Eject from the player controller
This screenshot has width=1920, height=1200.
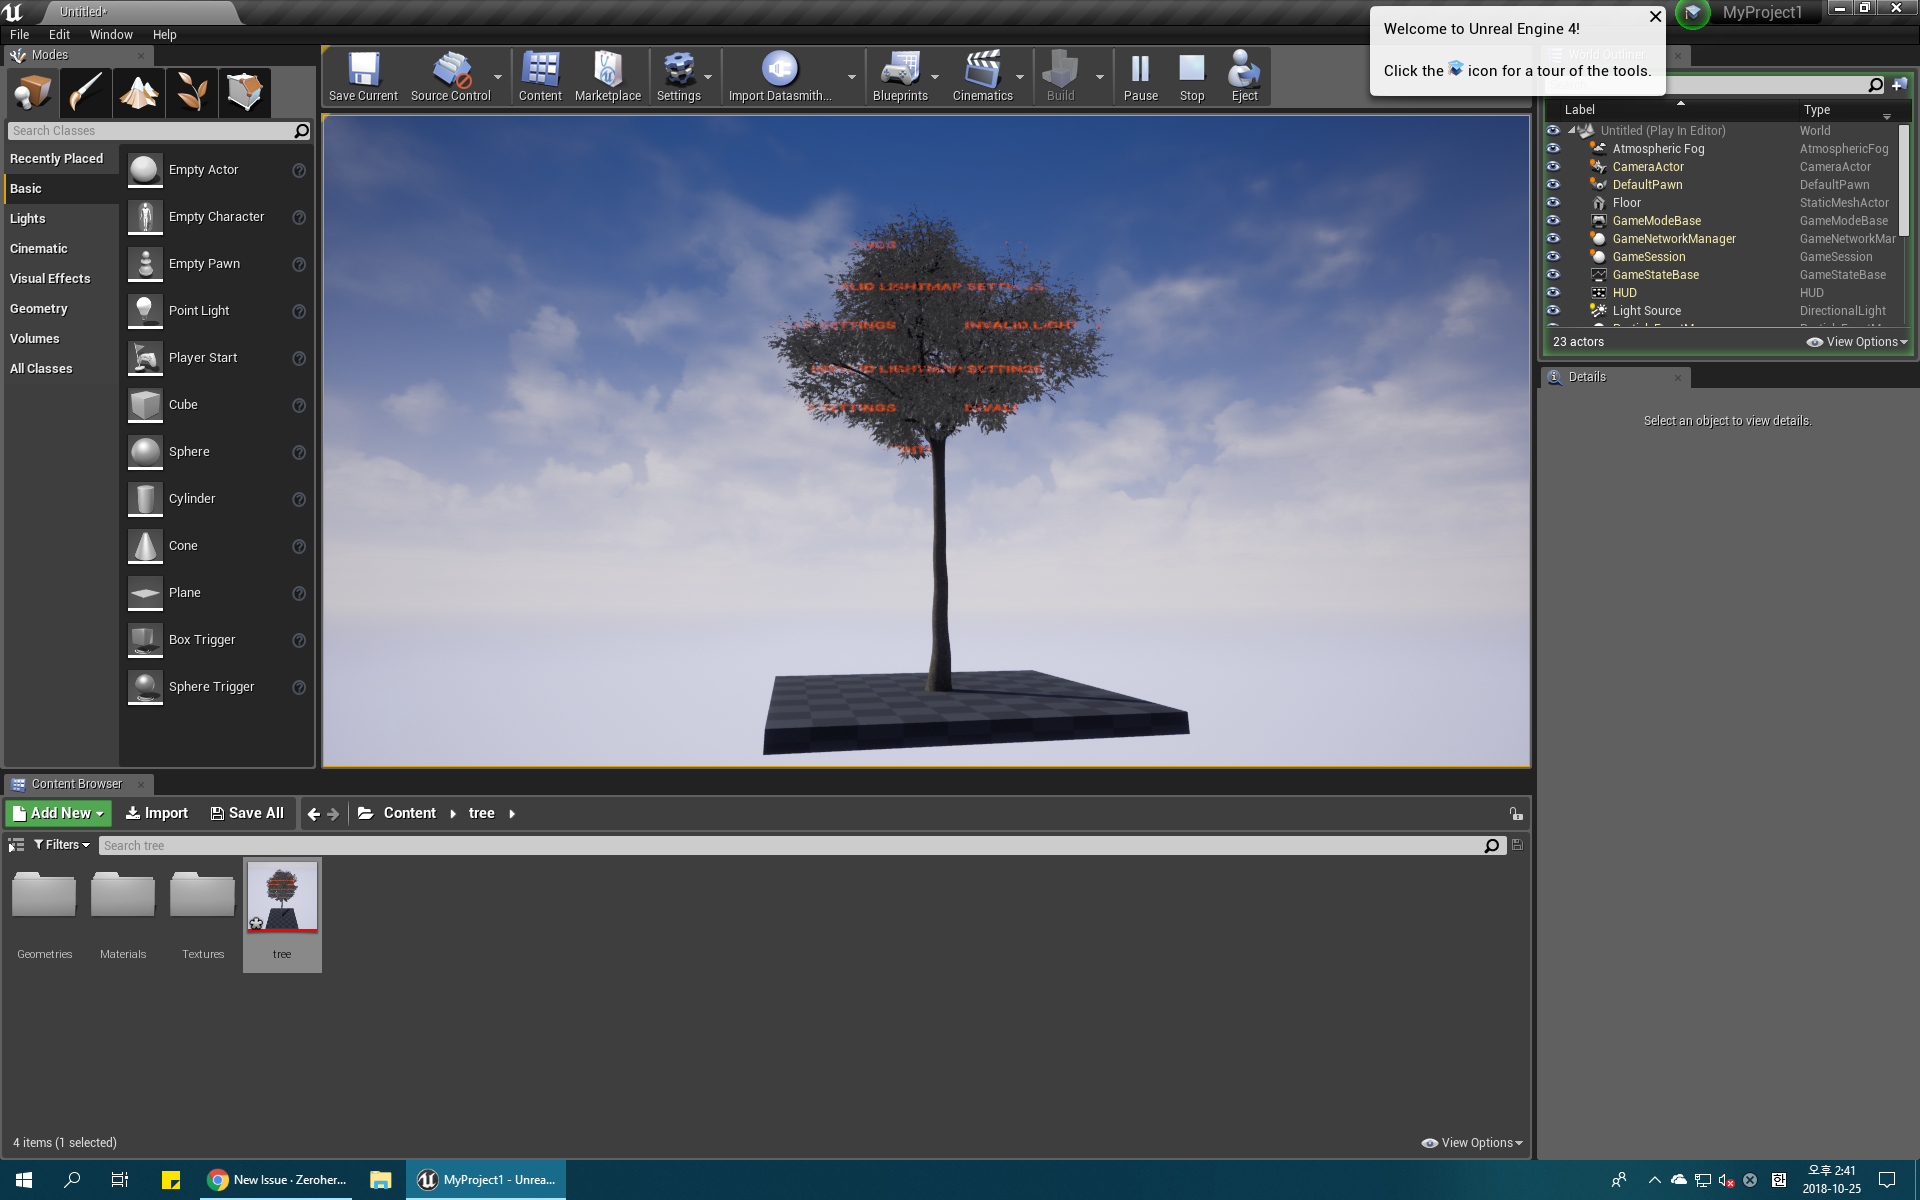pos(1244,77)
